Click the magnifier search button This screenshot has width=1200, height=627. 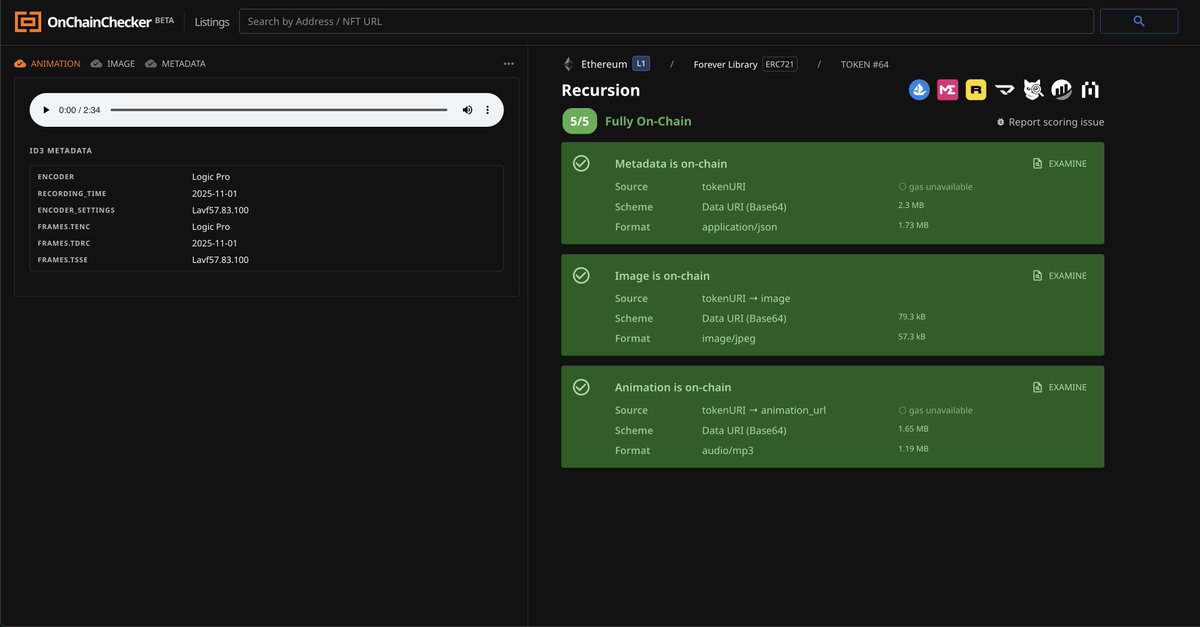(x=1139, y=21)
